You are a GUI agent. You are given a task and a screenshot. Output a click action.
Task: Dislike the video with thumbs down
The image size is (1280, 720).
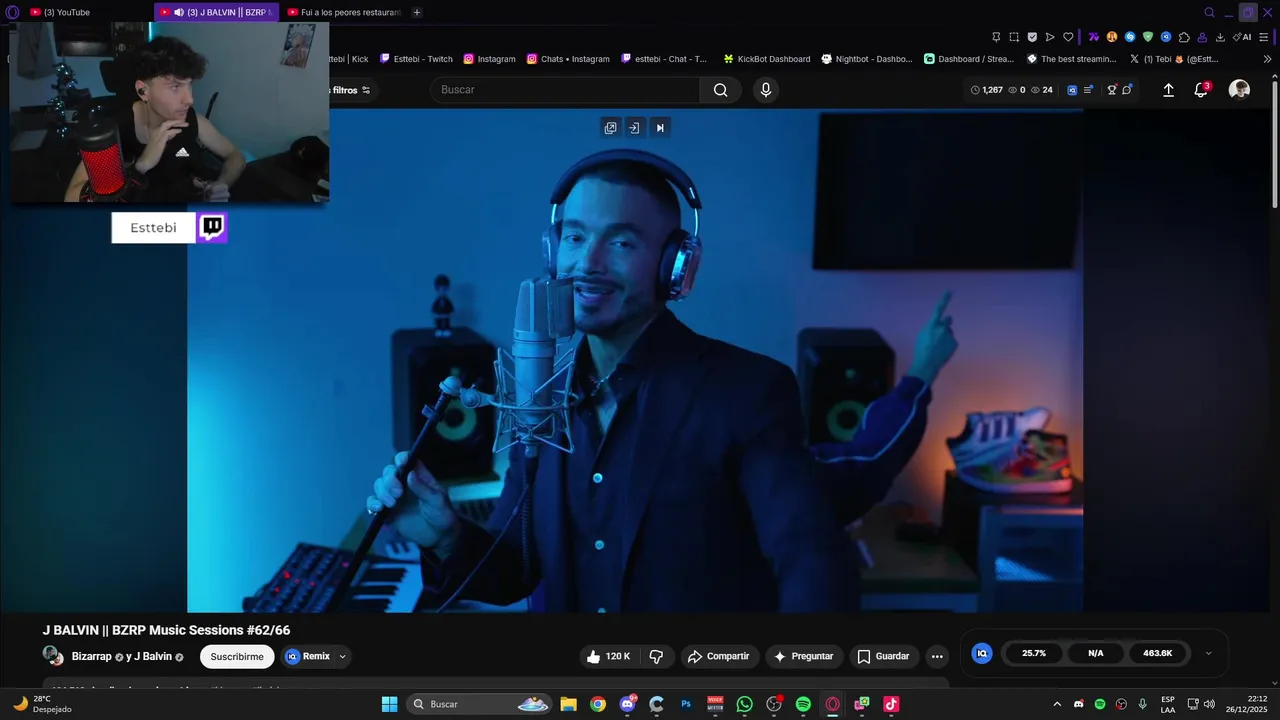(x=656, y=656)
